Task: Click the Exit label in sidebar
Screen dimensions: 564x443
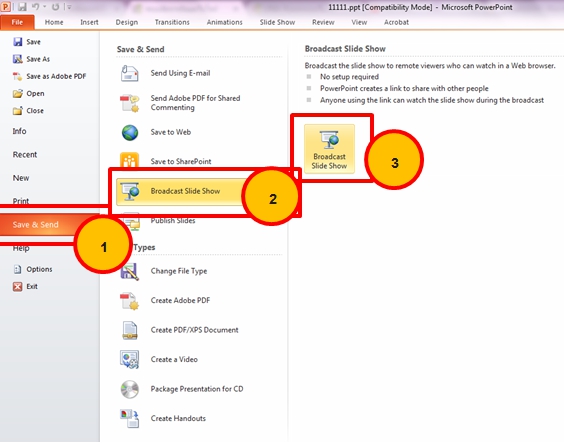Action: tap(32, 287)
